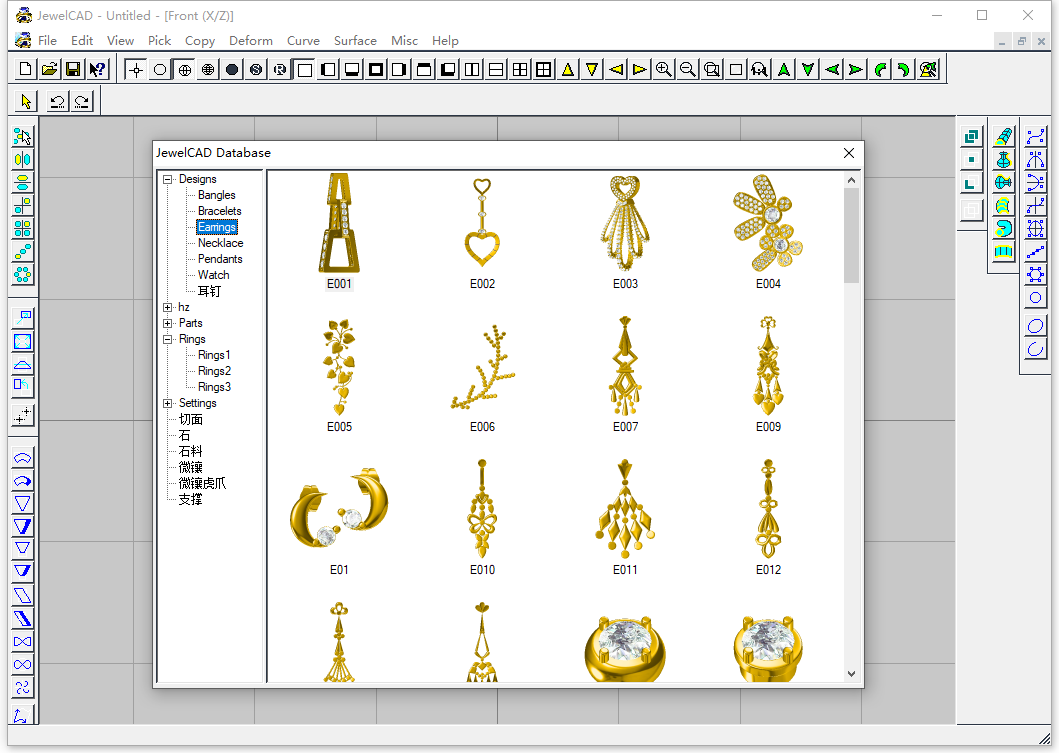Select the Bangles category
The image size is (1059, 753).
coord(217,195)
